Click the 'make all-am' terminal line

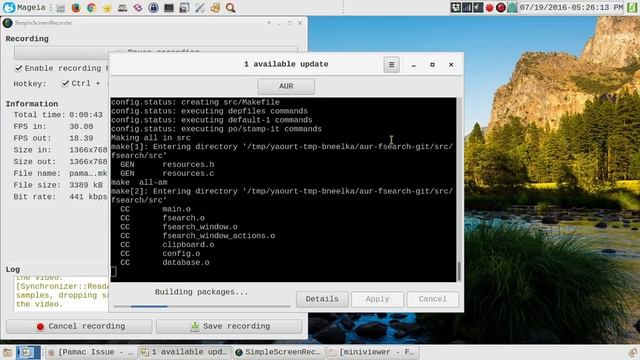pos(139,182)
